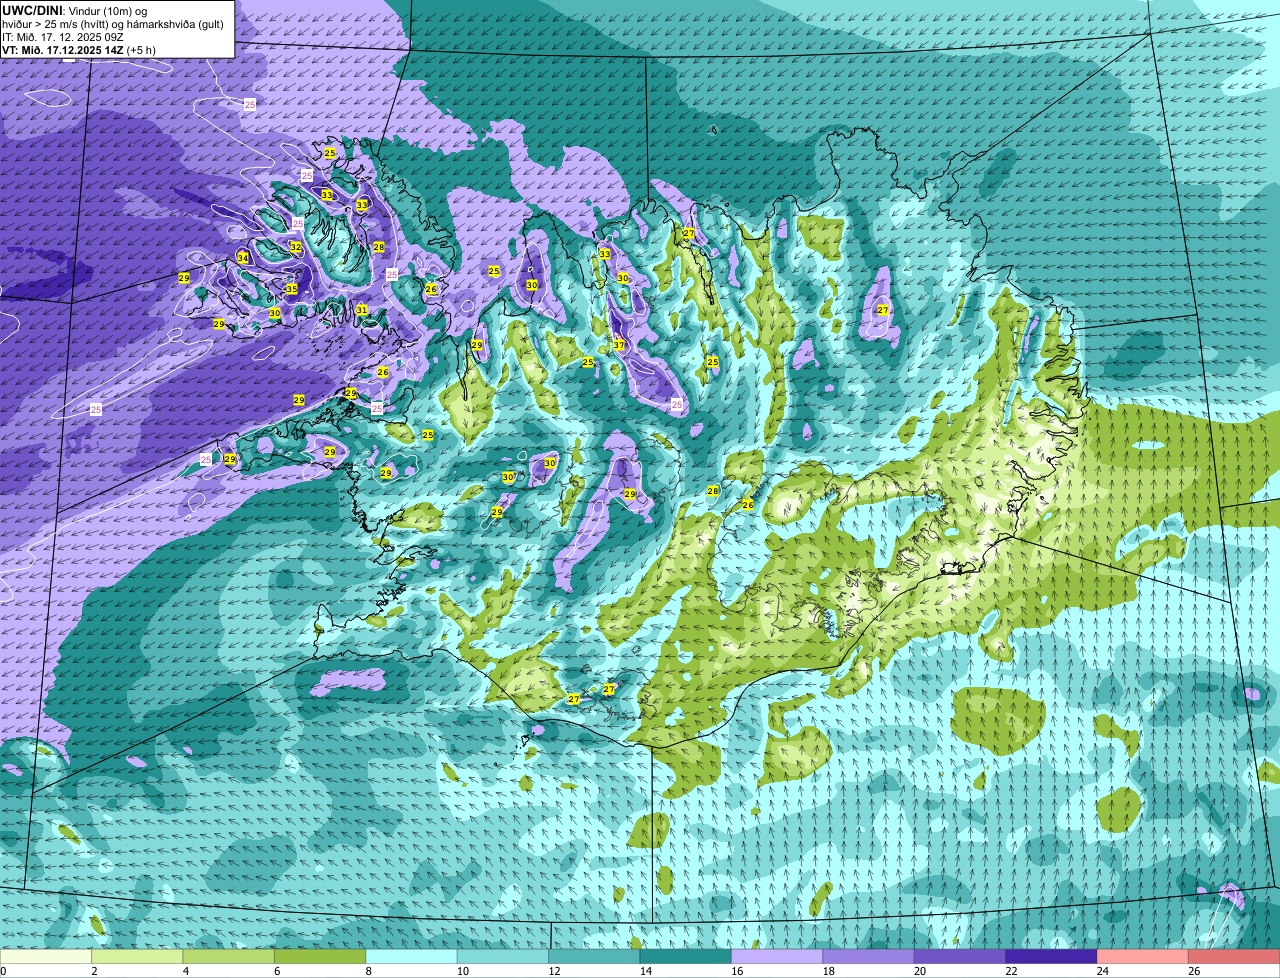
Task: Click the 2–4 m/s light green legend swatch
Action: [138, 957]
